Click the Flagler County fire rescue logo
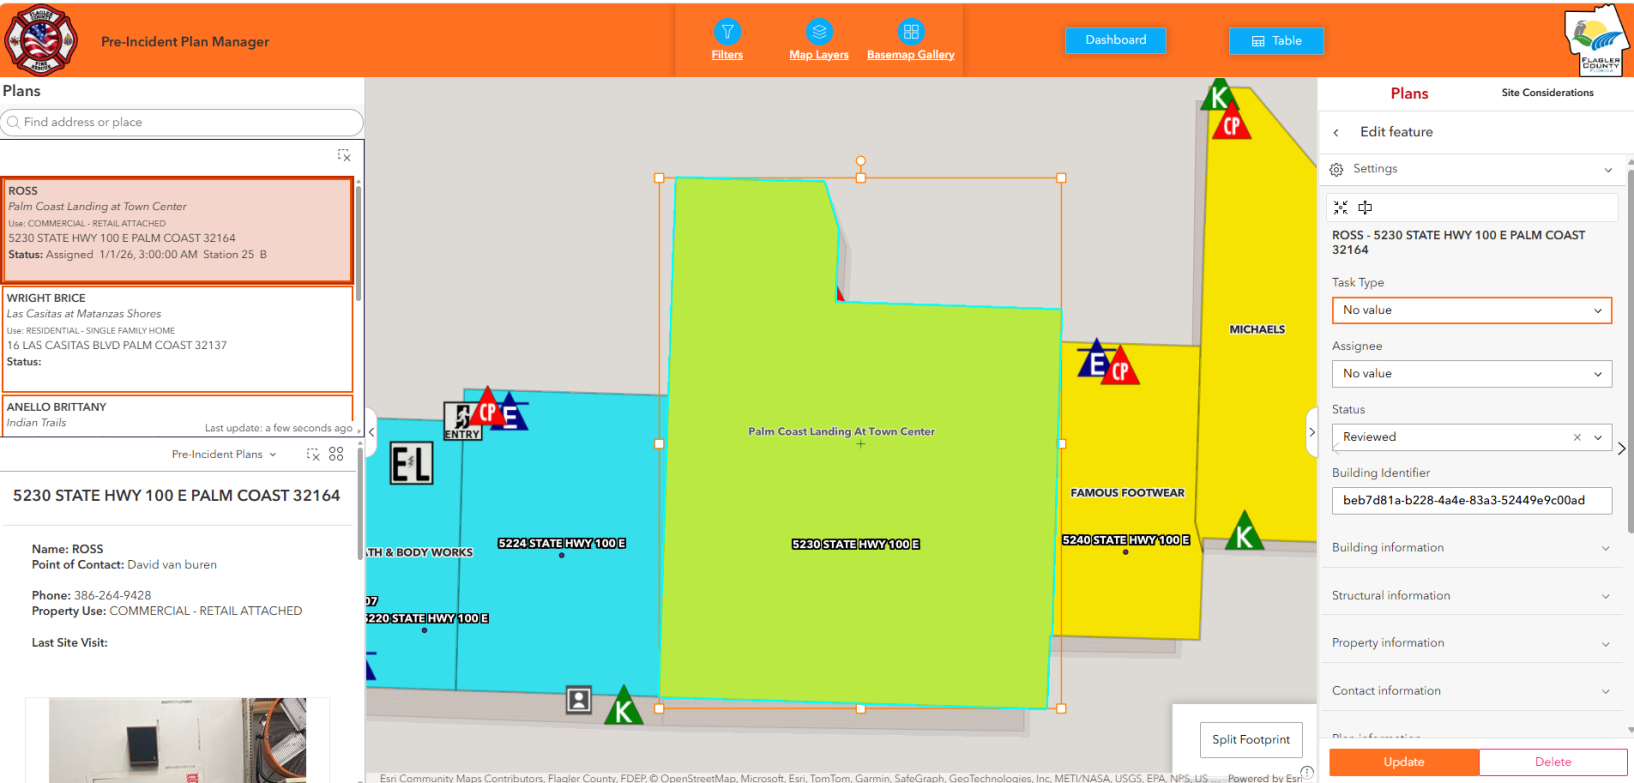 40,40
